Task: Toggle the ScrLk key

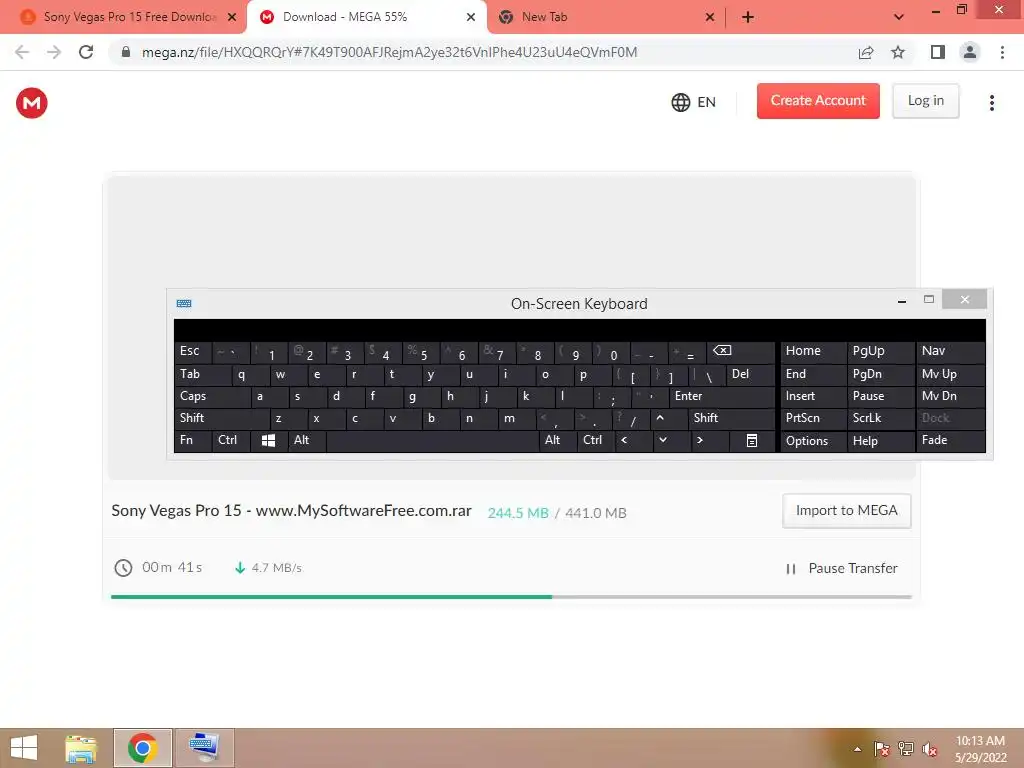Action: tap(880, 419)
